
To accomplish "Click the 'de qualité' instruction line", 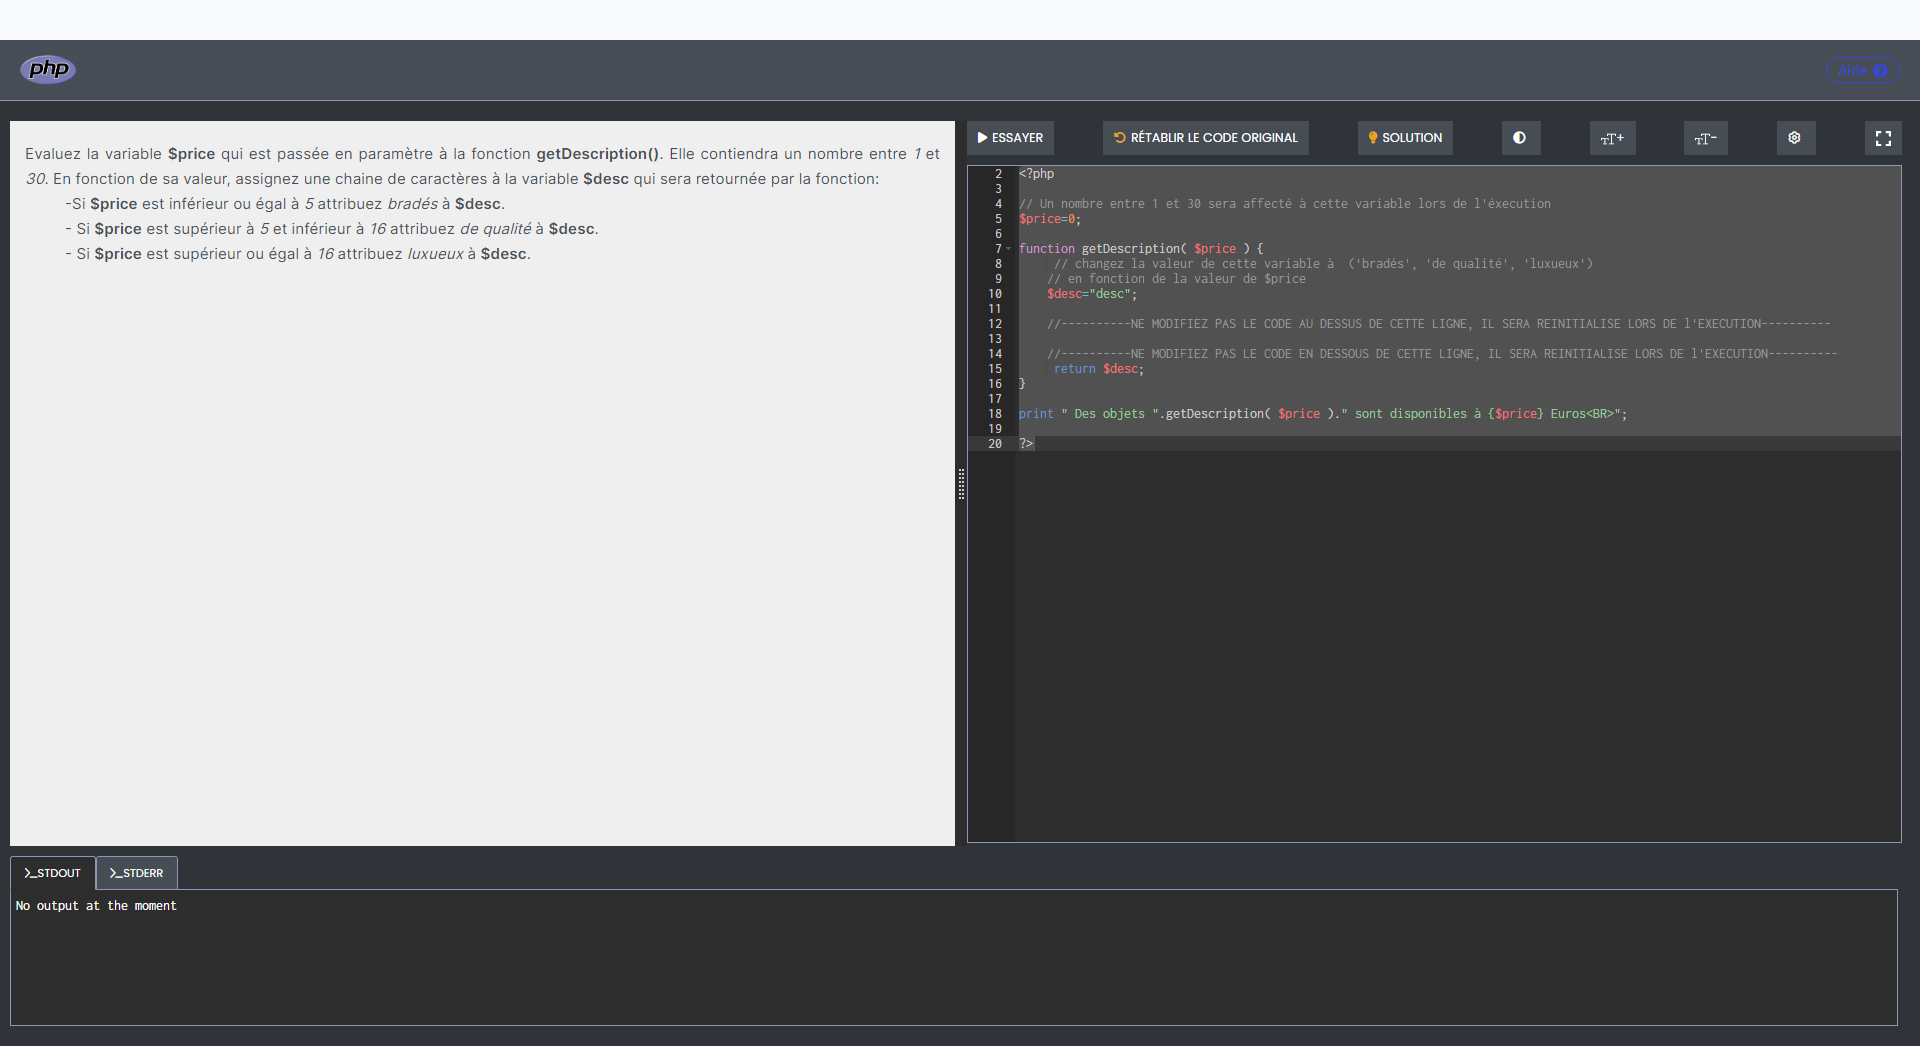I will click(332, 229).
